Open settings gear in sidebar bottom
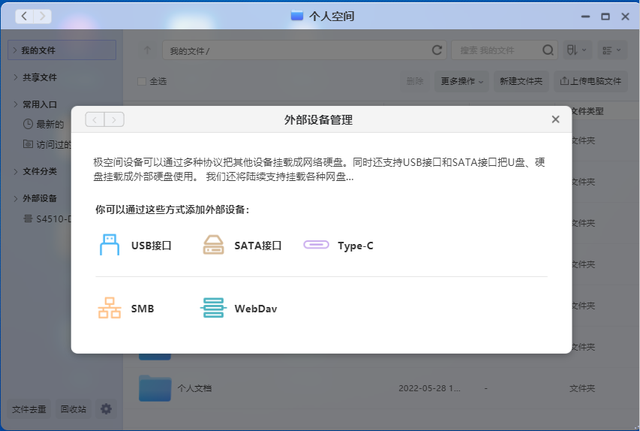640x431 pixels. click(106, 409)
